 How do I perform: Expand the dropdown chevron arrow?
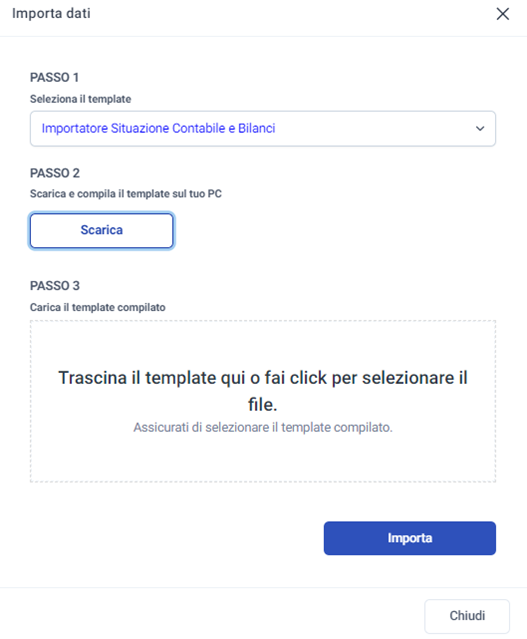point(480,129)
